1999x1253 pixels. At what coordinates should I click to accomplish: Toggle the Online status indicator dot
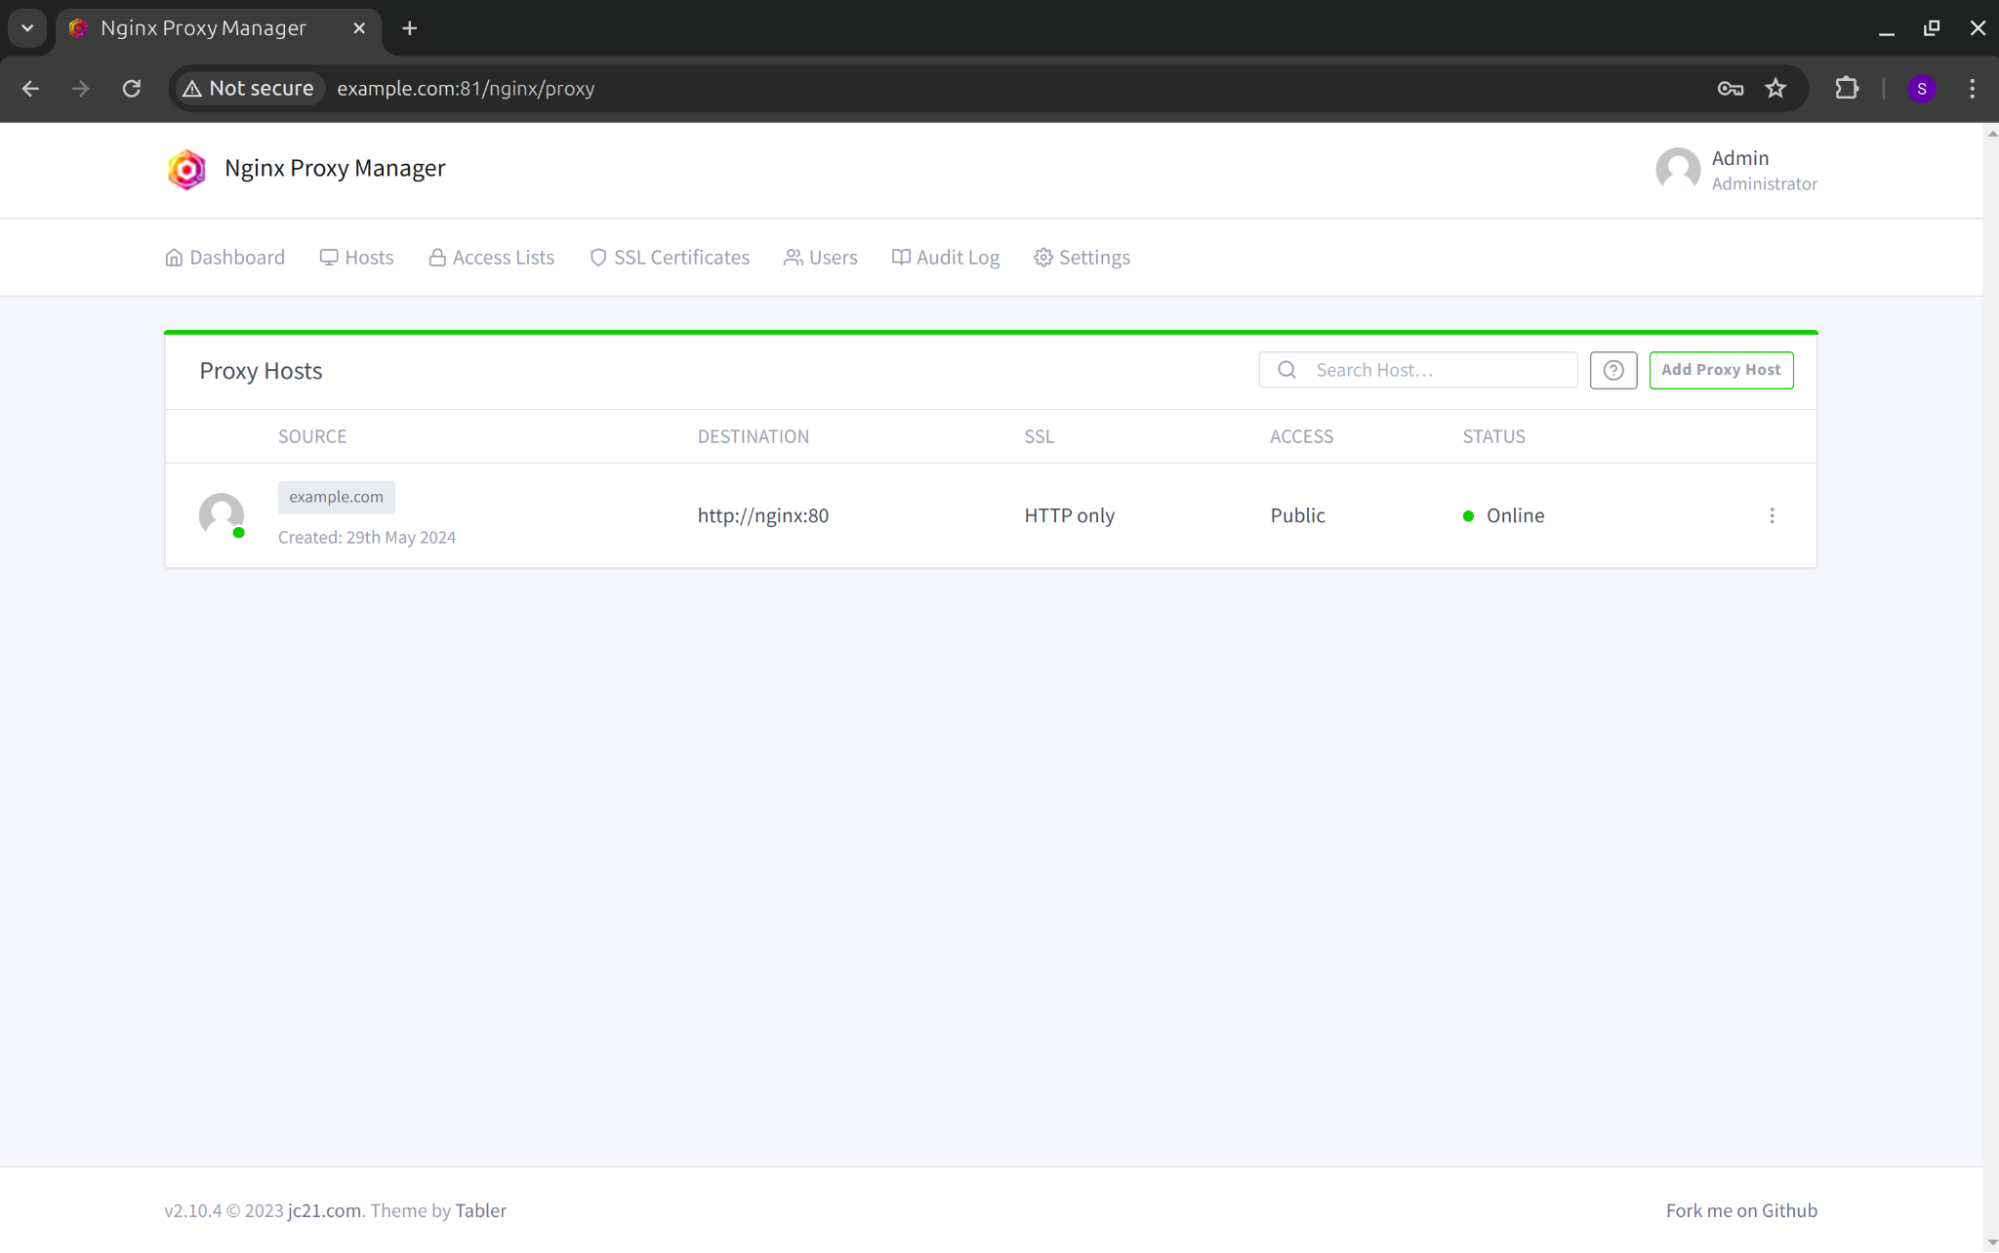tap(1468, 515)
